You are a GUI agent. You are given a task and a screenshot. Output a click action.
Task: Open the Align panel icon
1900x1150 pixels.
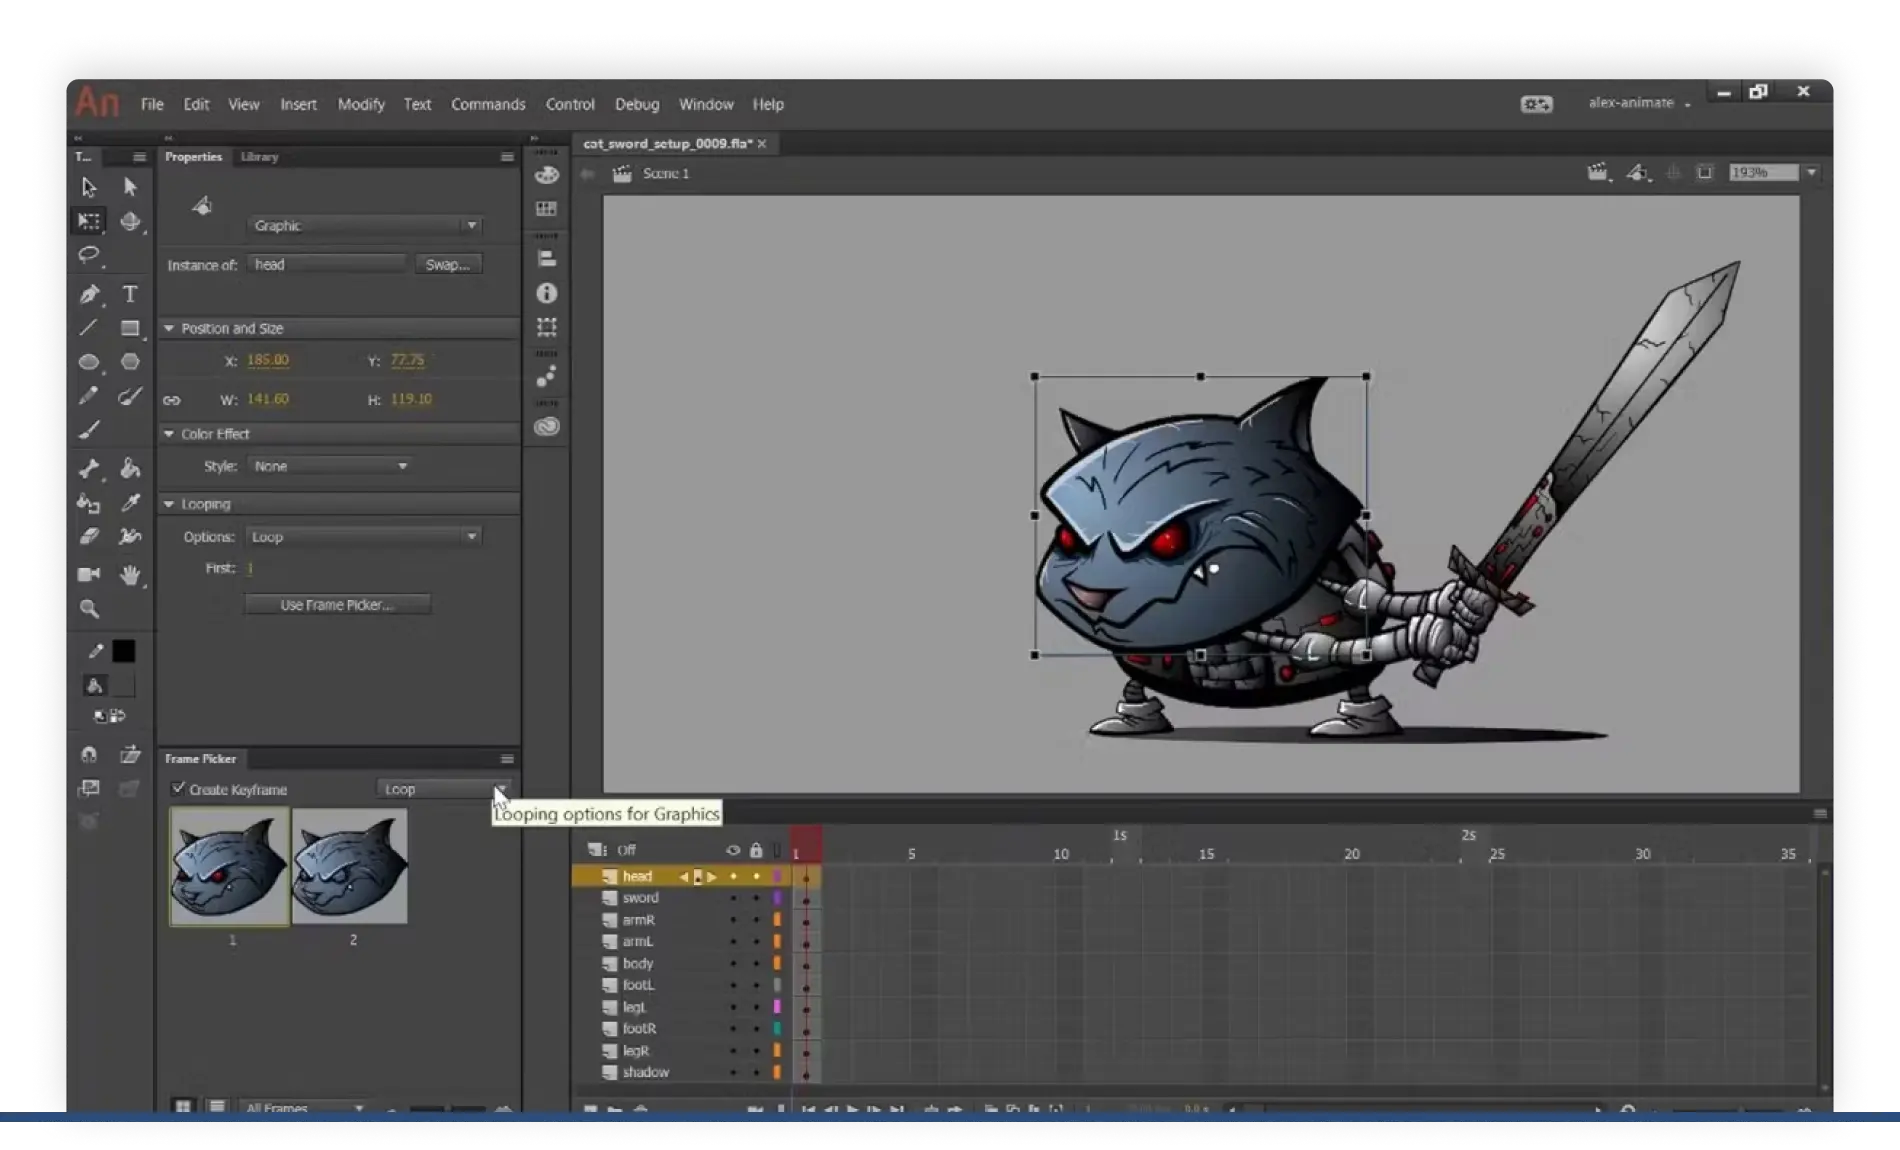[x=546, y=258]
